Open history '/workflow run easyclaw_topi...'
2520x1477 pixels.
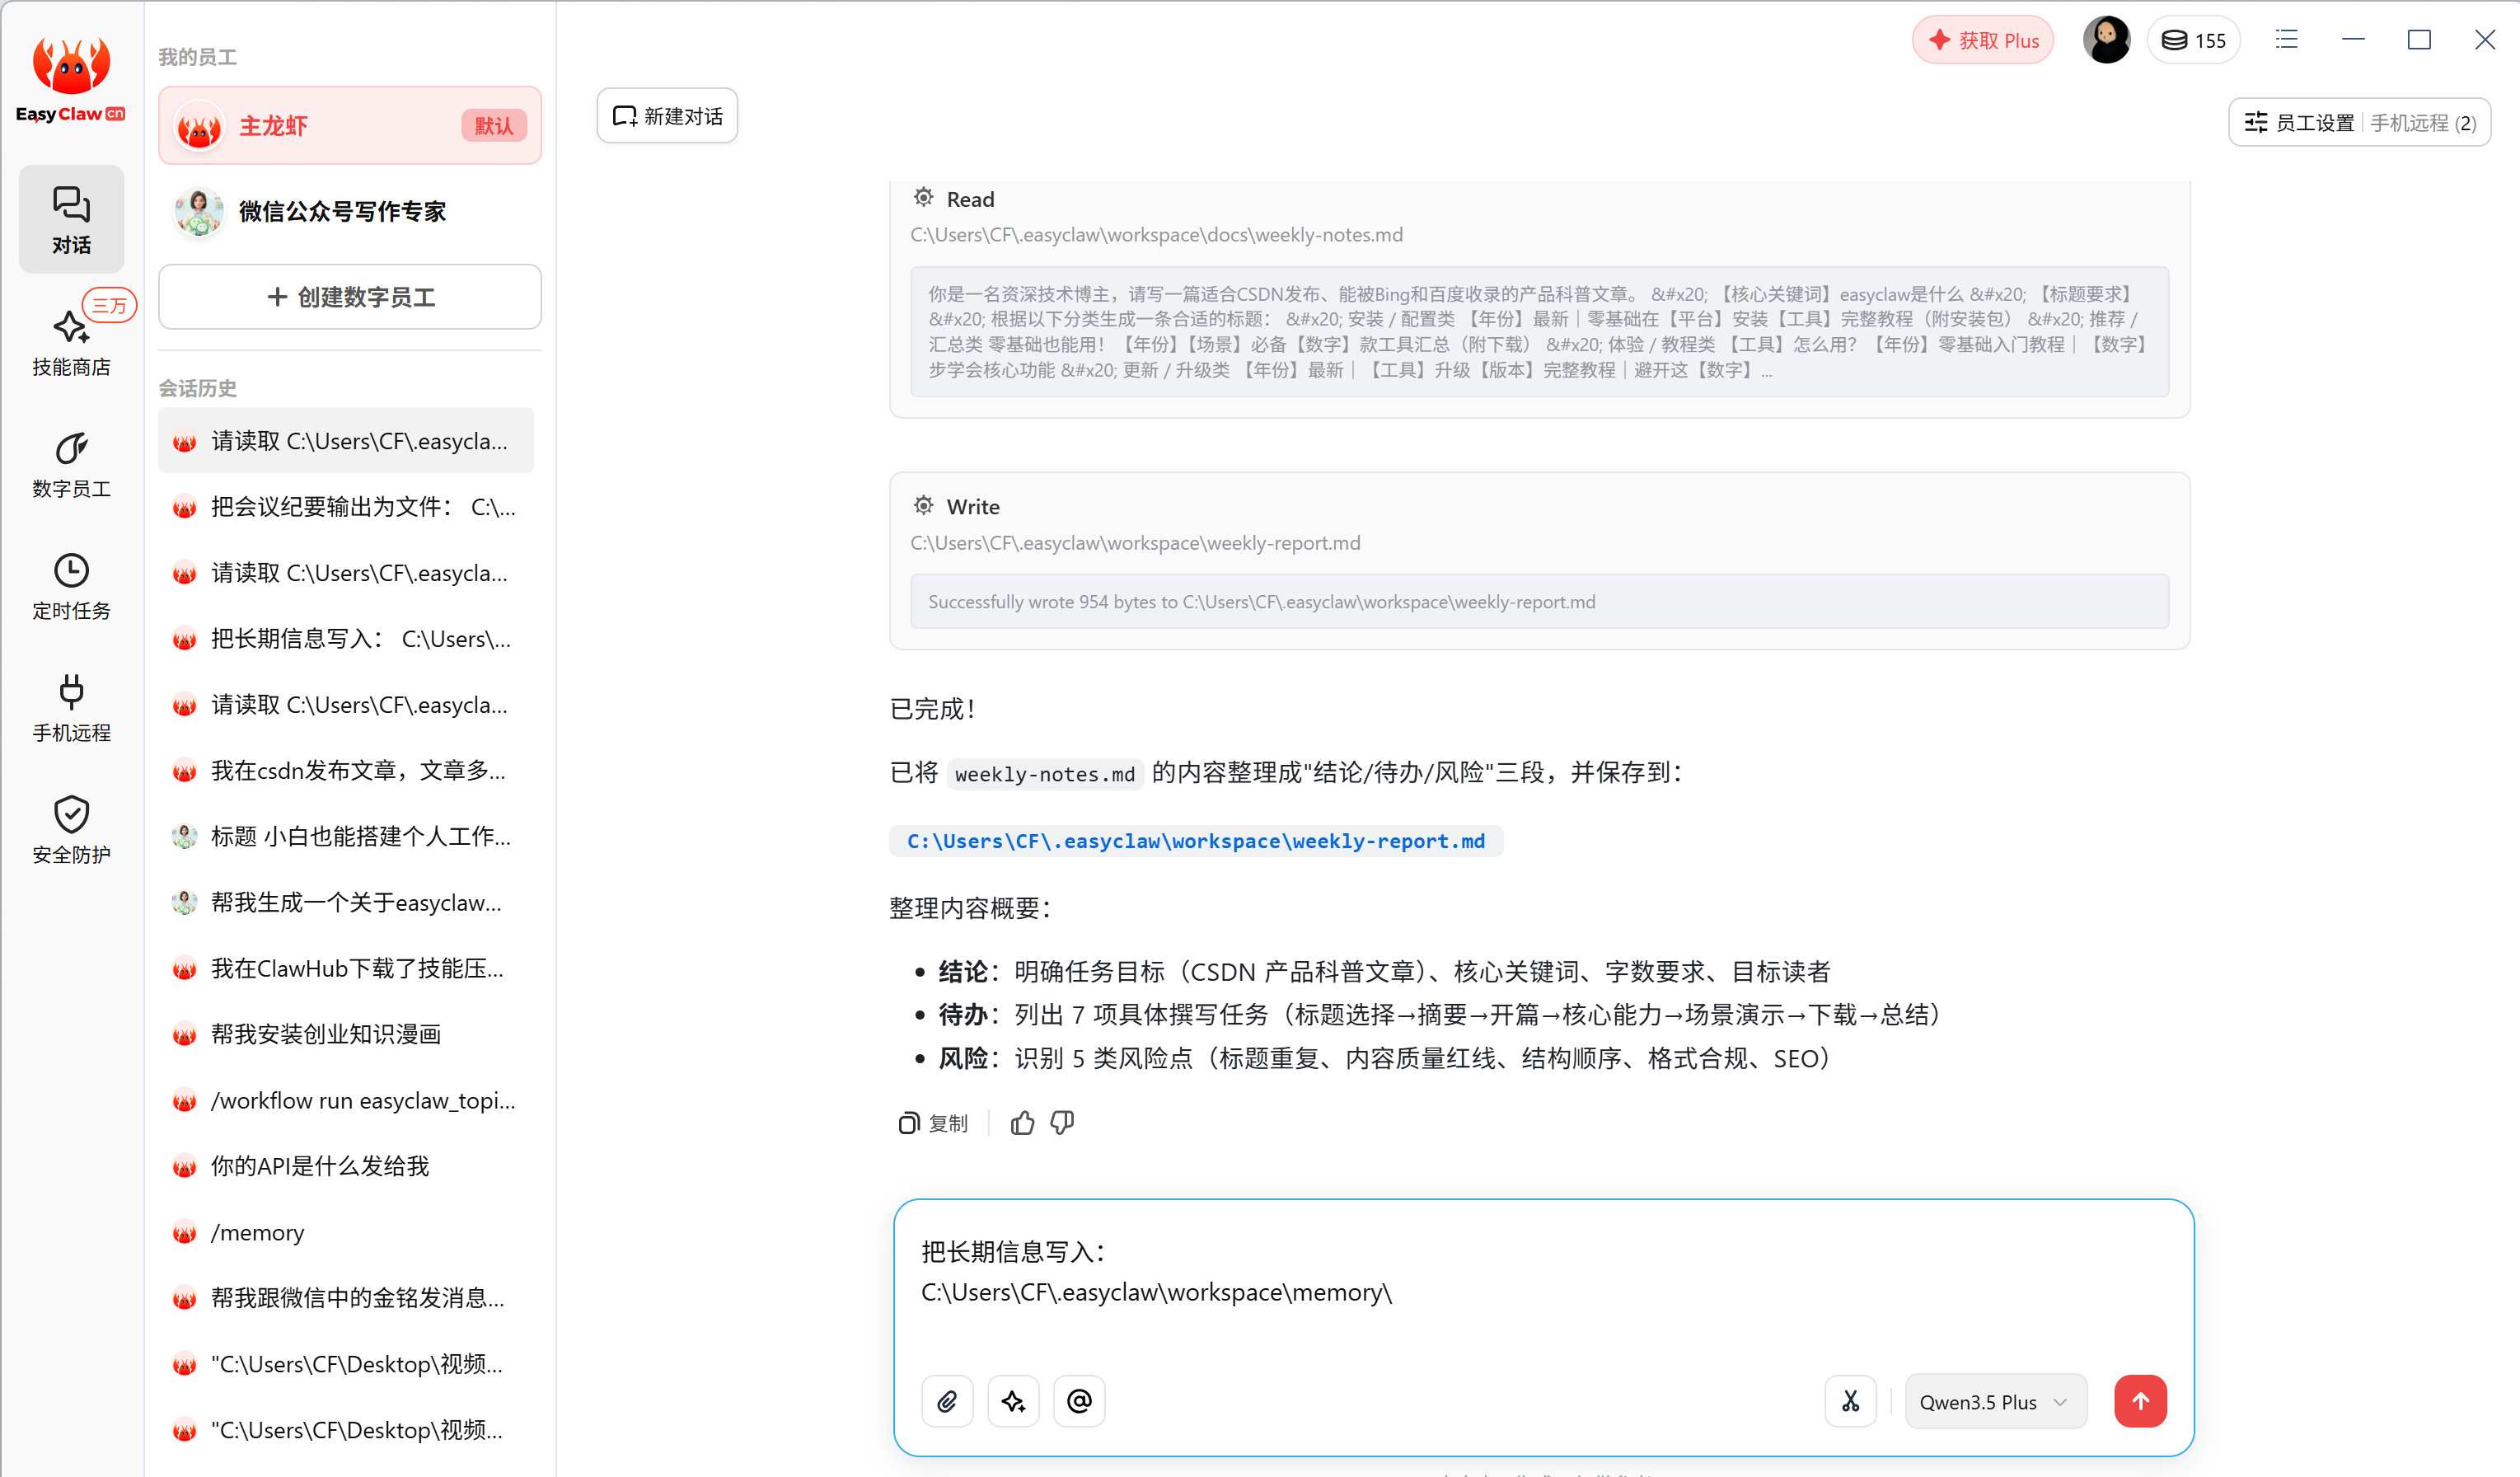pos(346,1100)
